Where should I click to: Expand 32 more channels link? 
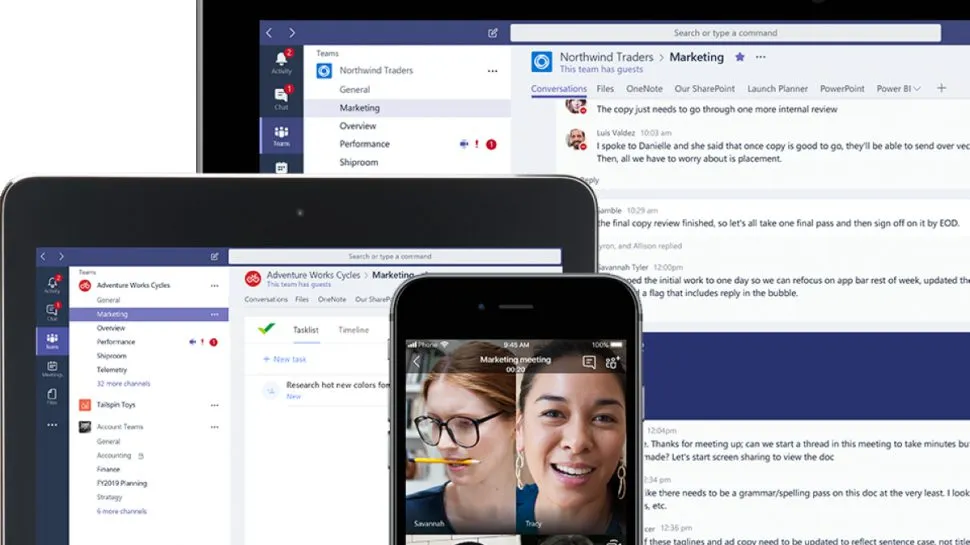click(123, 384)
